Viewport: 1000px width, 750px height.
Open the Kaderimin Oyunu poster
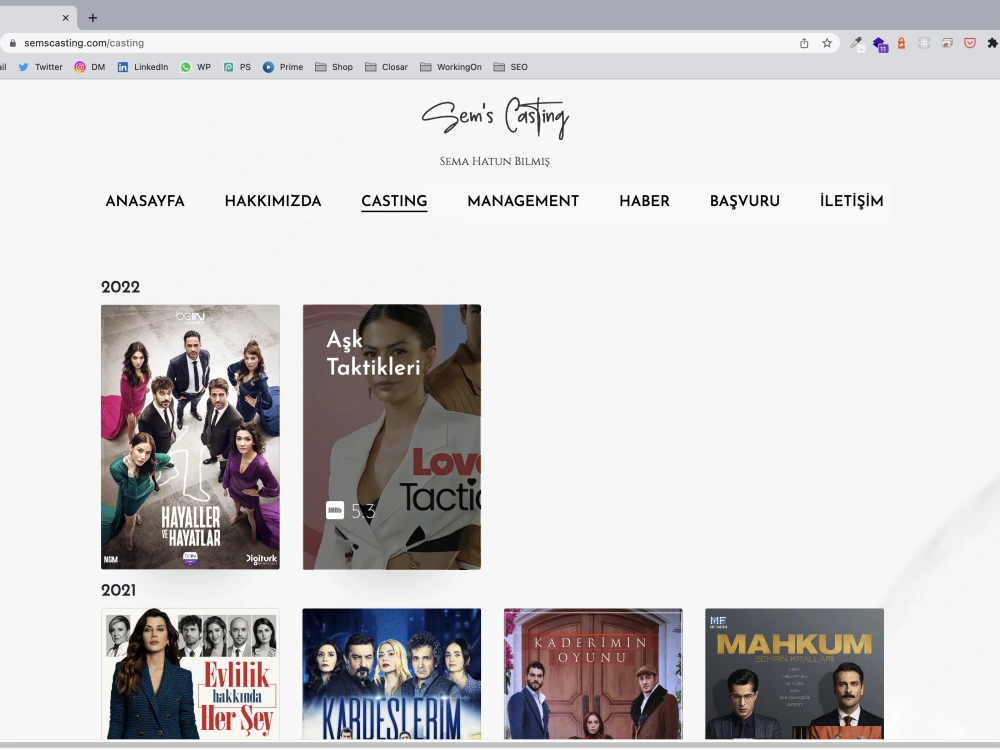593,673
